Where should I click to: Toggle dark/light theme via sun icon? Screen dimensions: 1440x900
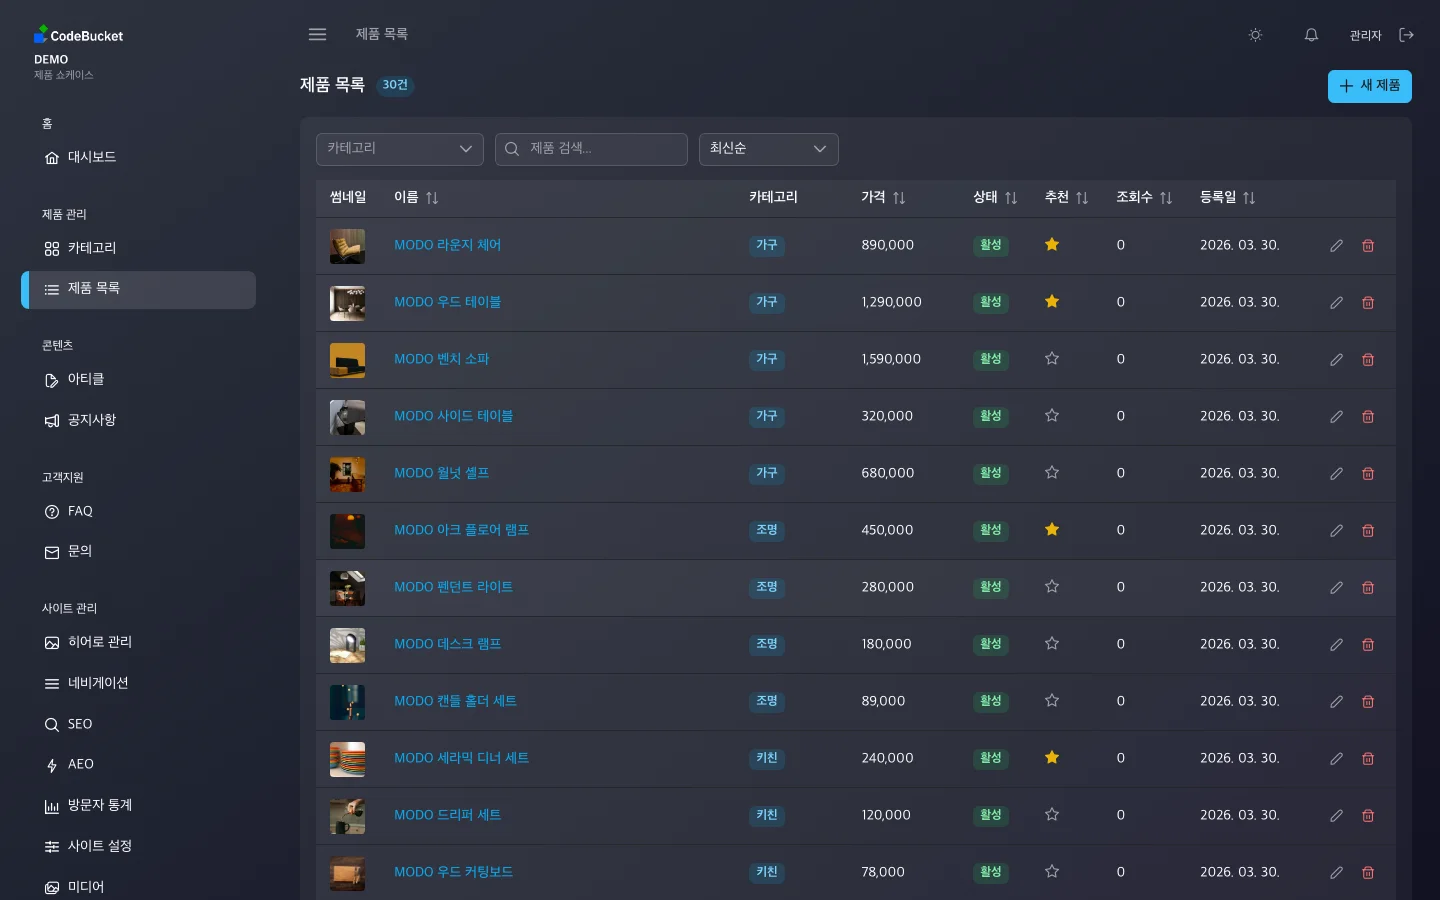(1255, 34)
